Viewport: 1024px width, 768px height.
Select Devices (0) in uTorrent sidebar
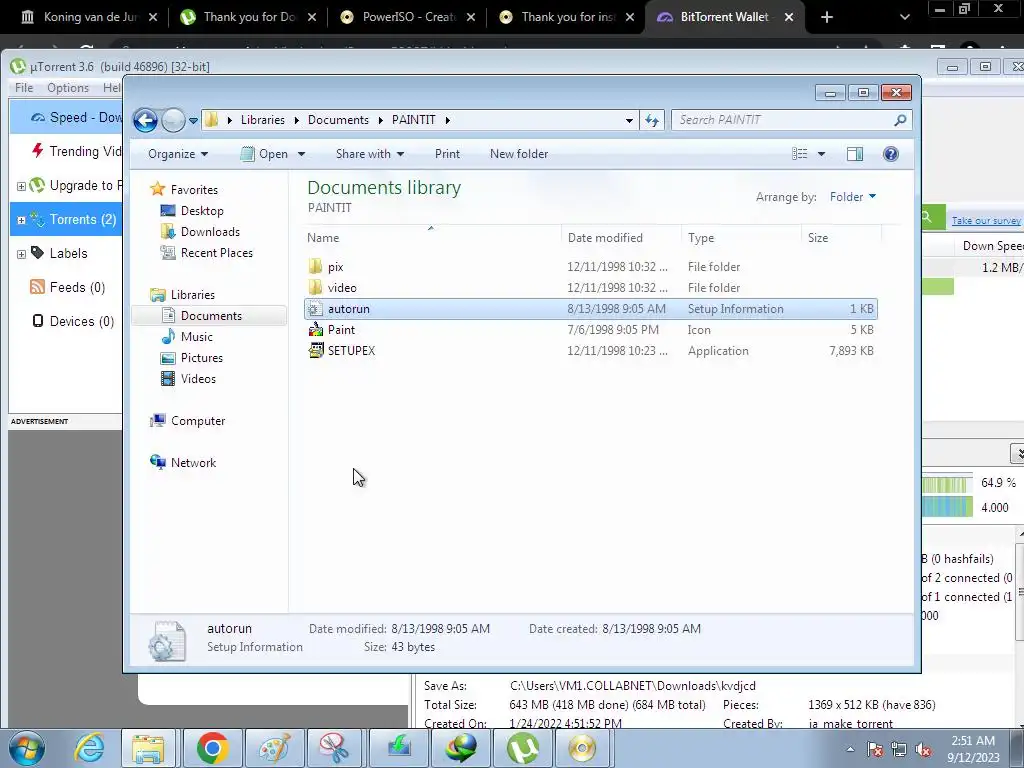click(x=72, y=321)
